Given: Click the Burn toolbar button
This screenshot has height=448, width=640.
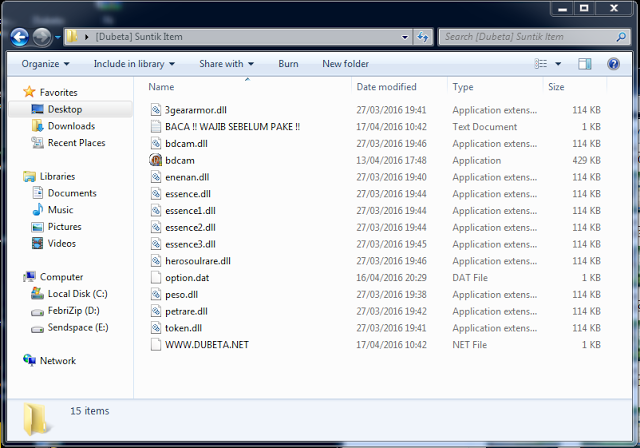Looking at the screenshot, I should coord(288,64).
